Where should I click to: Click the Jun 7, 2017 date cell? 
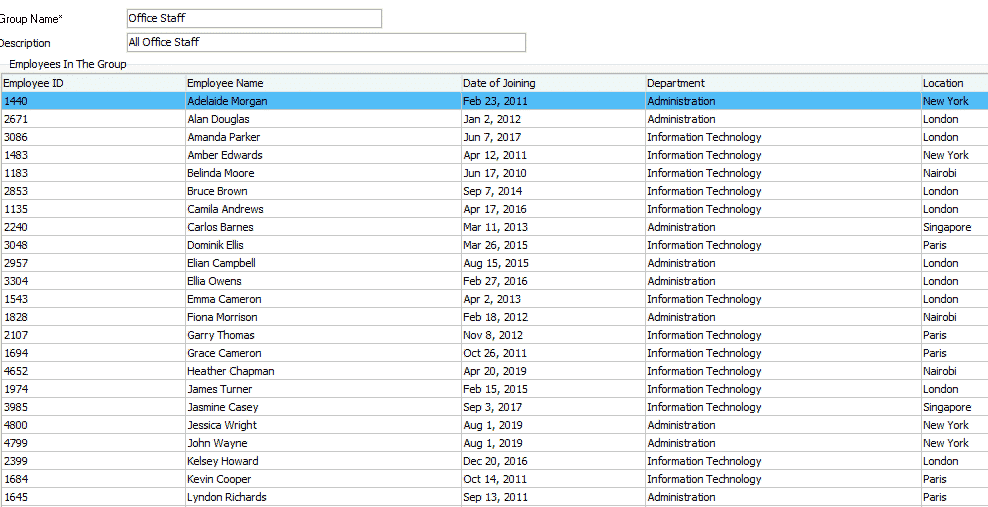(x=553, y=137)
